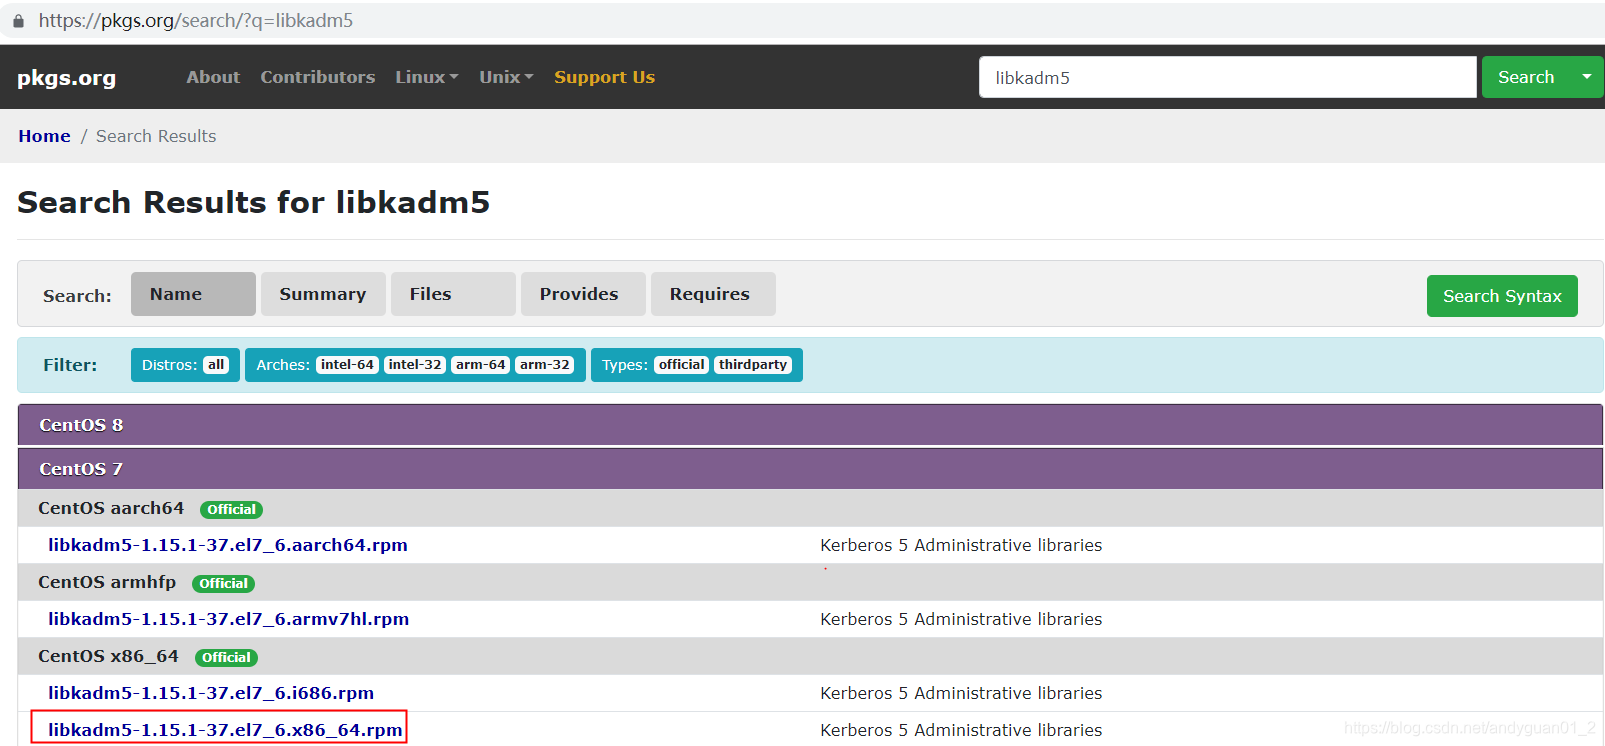Open libkadm5 i686.rpm package link
The image size is (1605, 746).
[211, 693]
